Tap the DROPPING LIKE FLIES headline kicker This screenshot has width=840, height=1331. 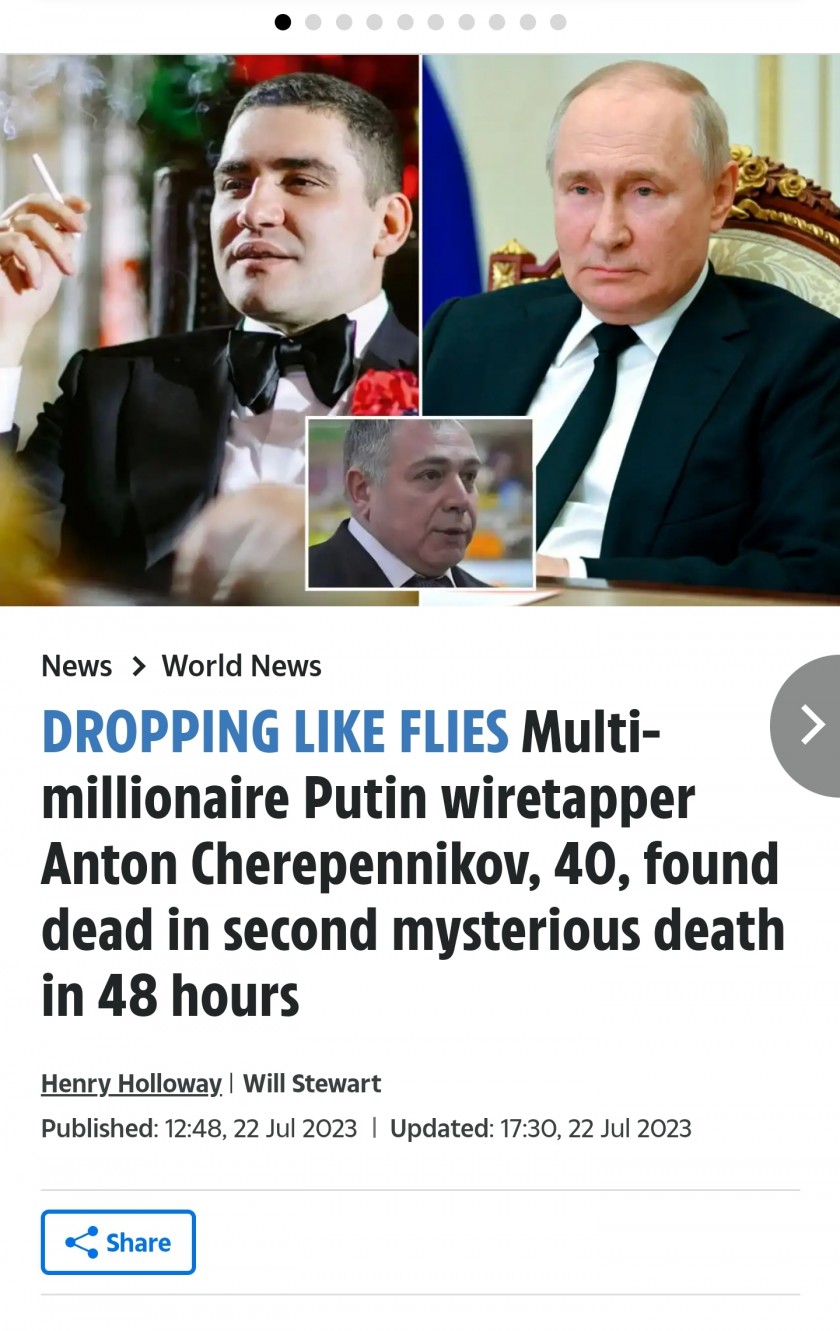tap(275, 732)
